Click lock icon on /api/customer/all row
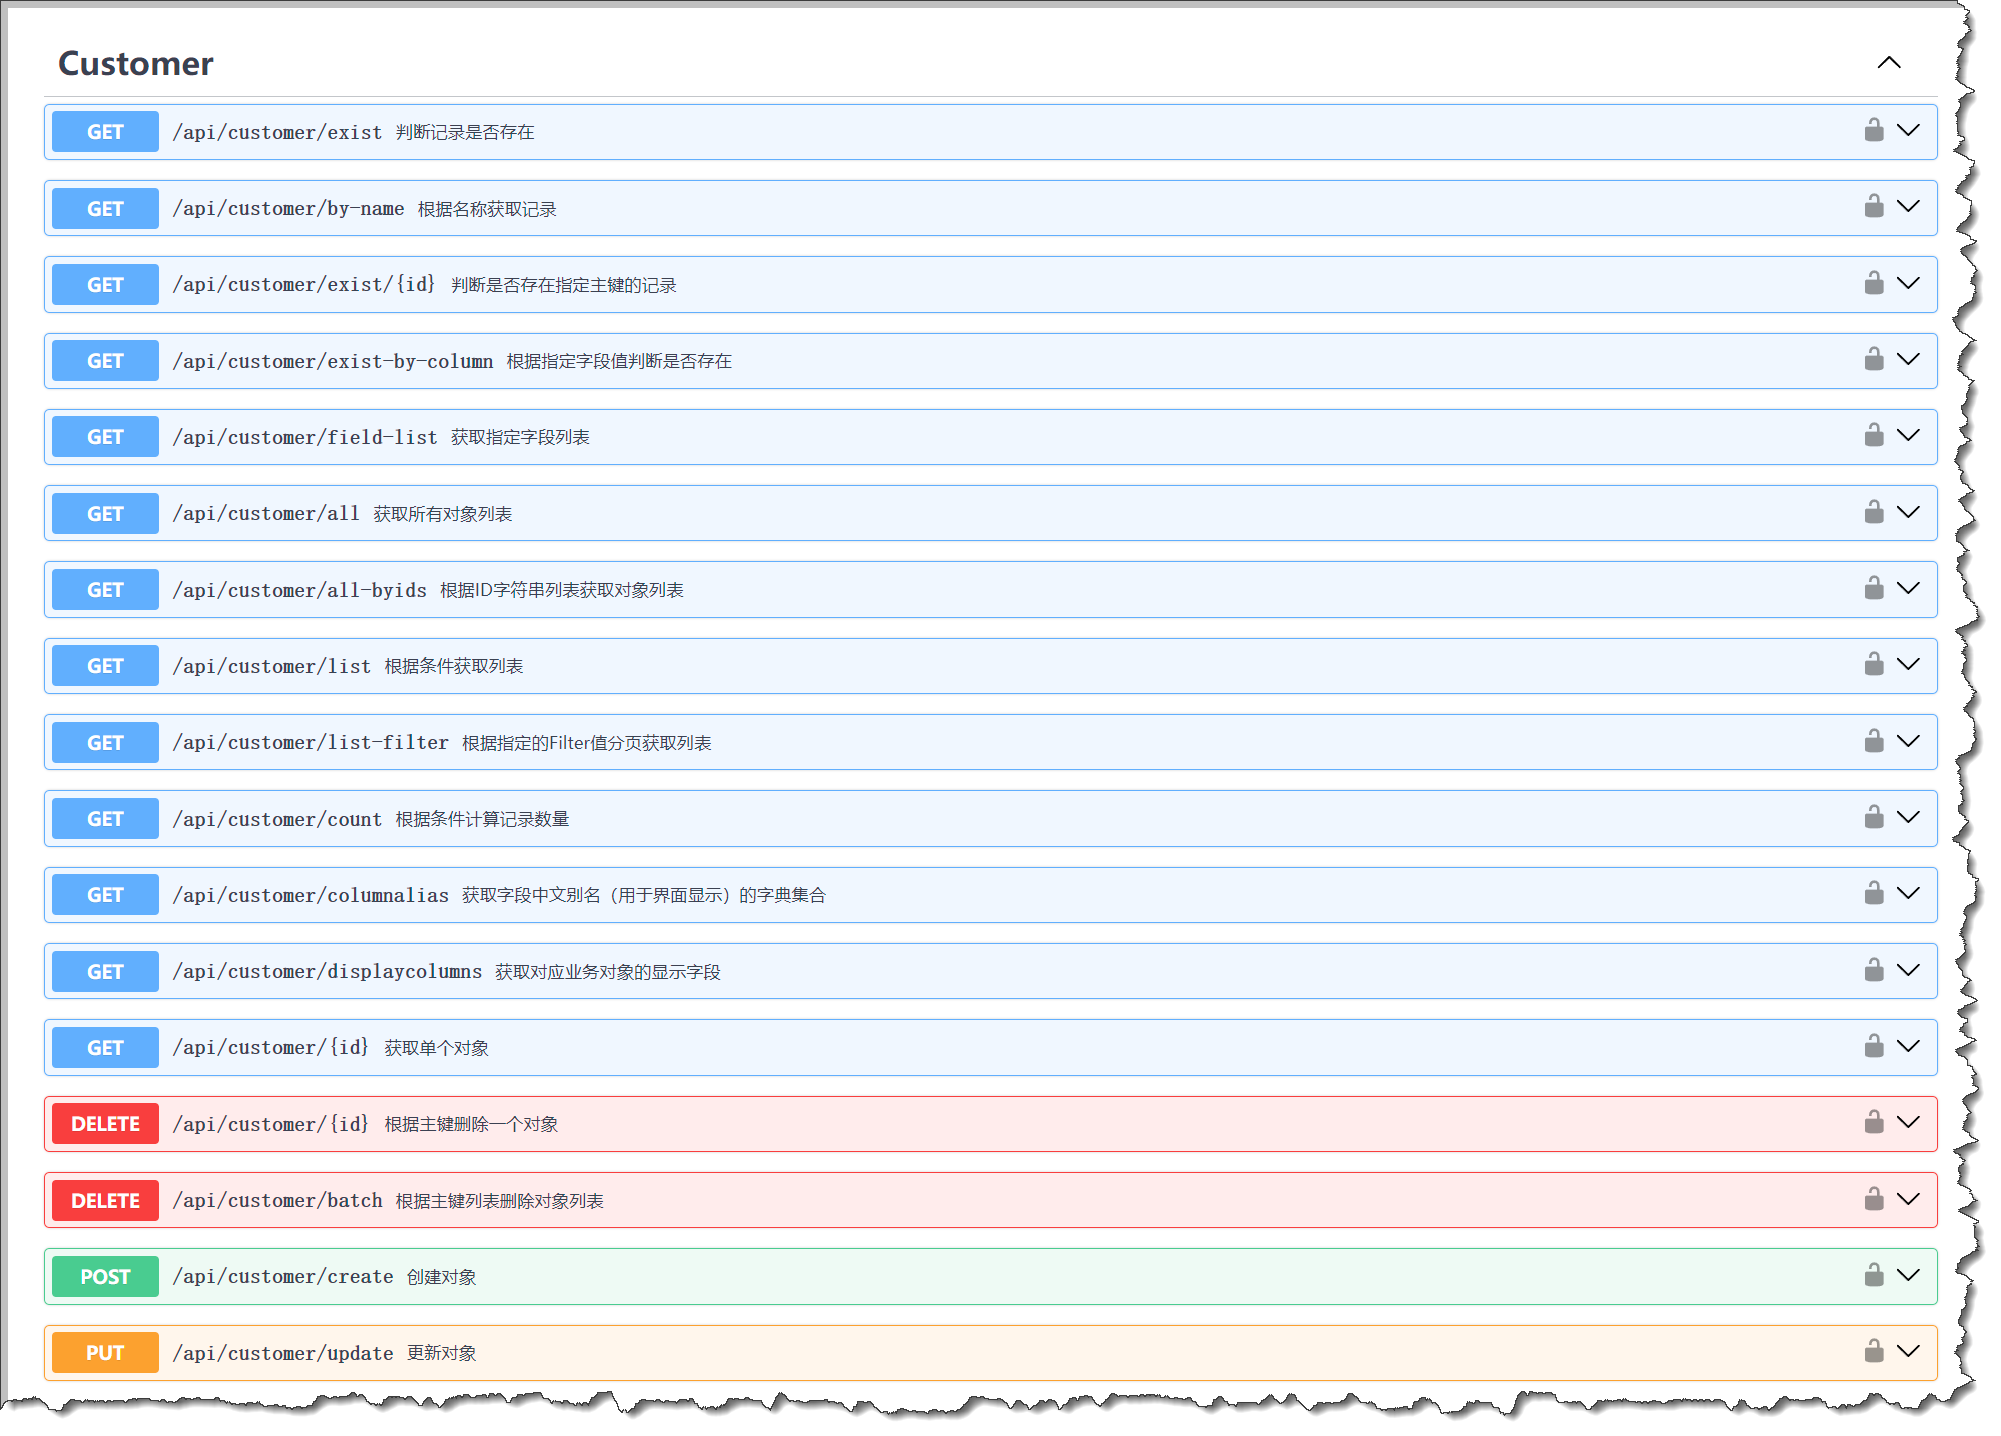This screenshot has width=2001, height=1436. click(x=1873, y=512)
